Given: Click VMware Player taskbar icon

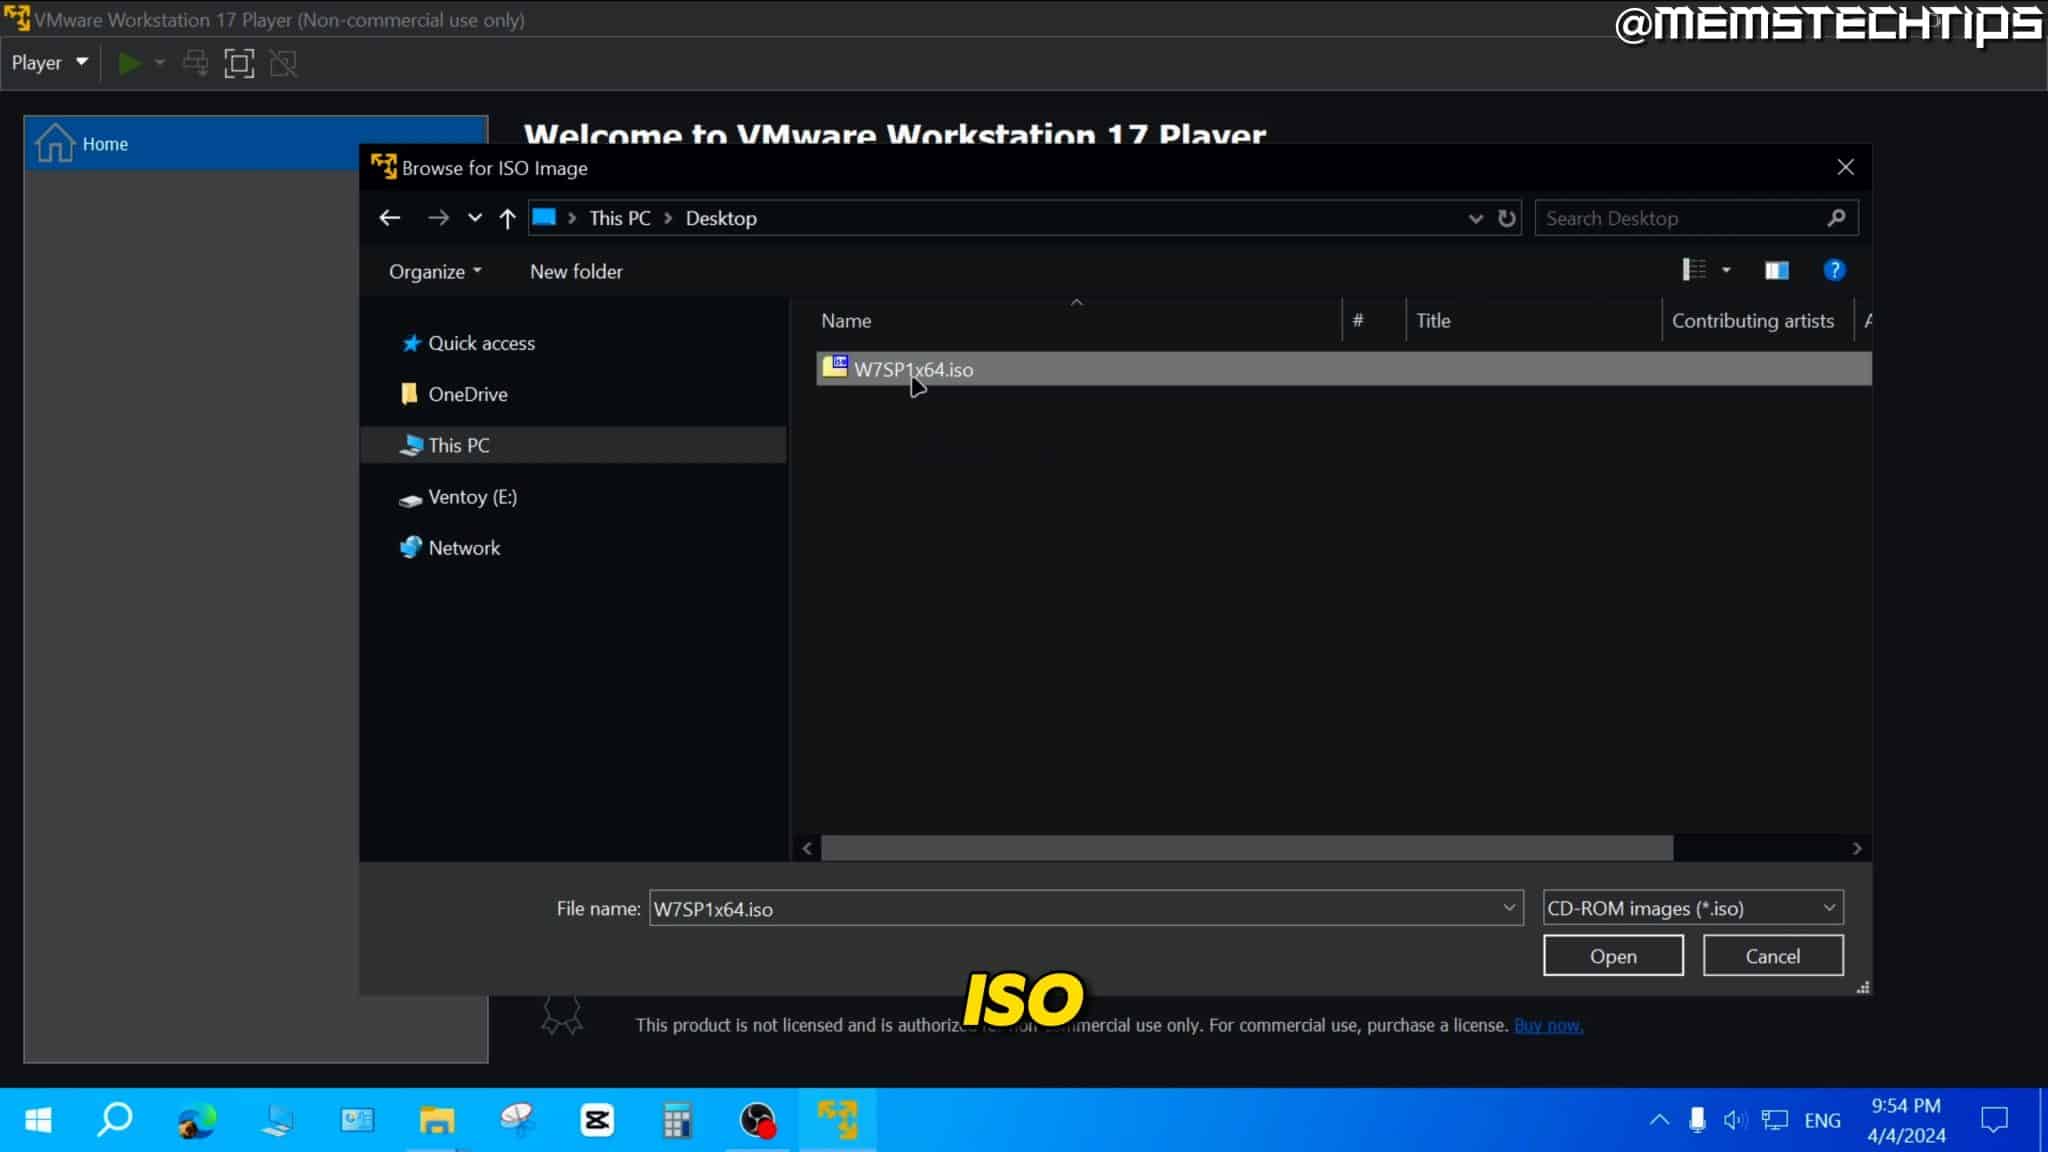Looking at the screenshot, I should click(837, 1120).
